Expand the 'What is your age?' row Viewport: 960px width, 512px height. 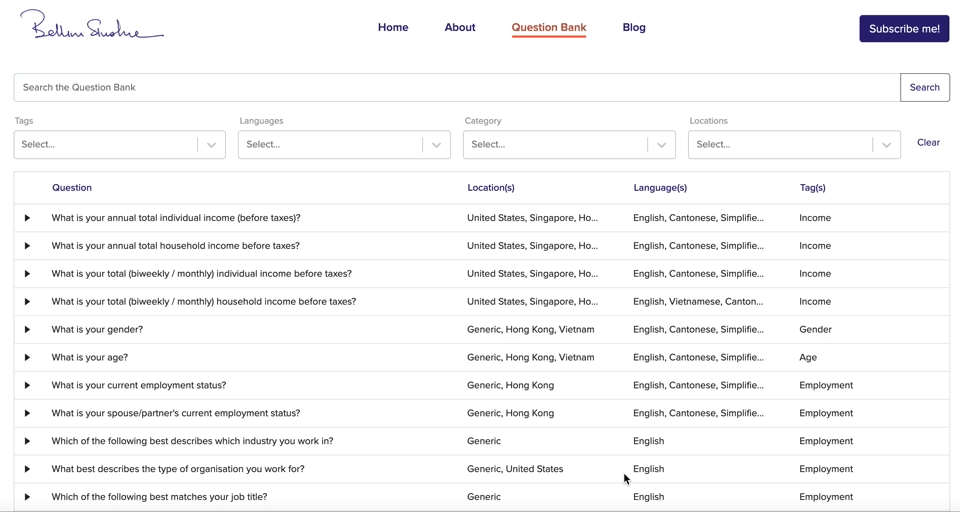27,358
